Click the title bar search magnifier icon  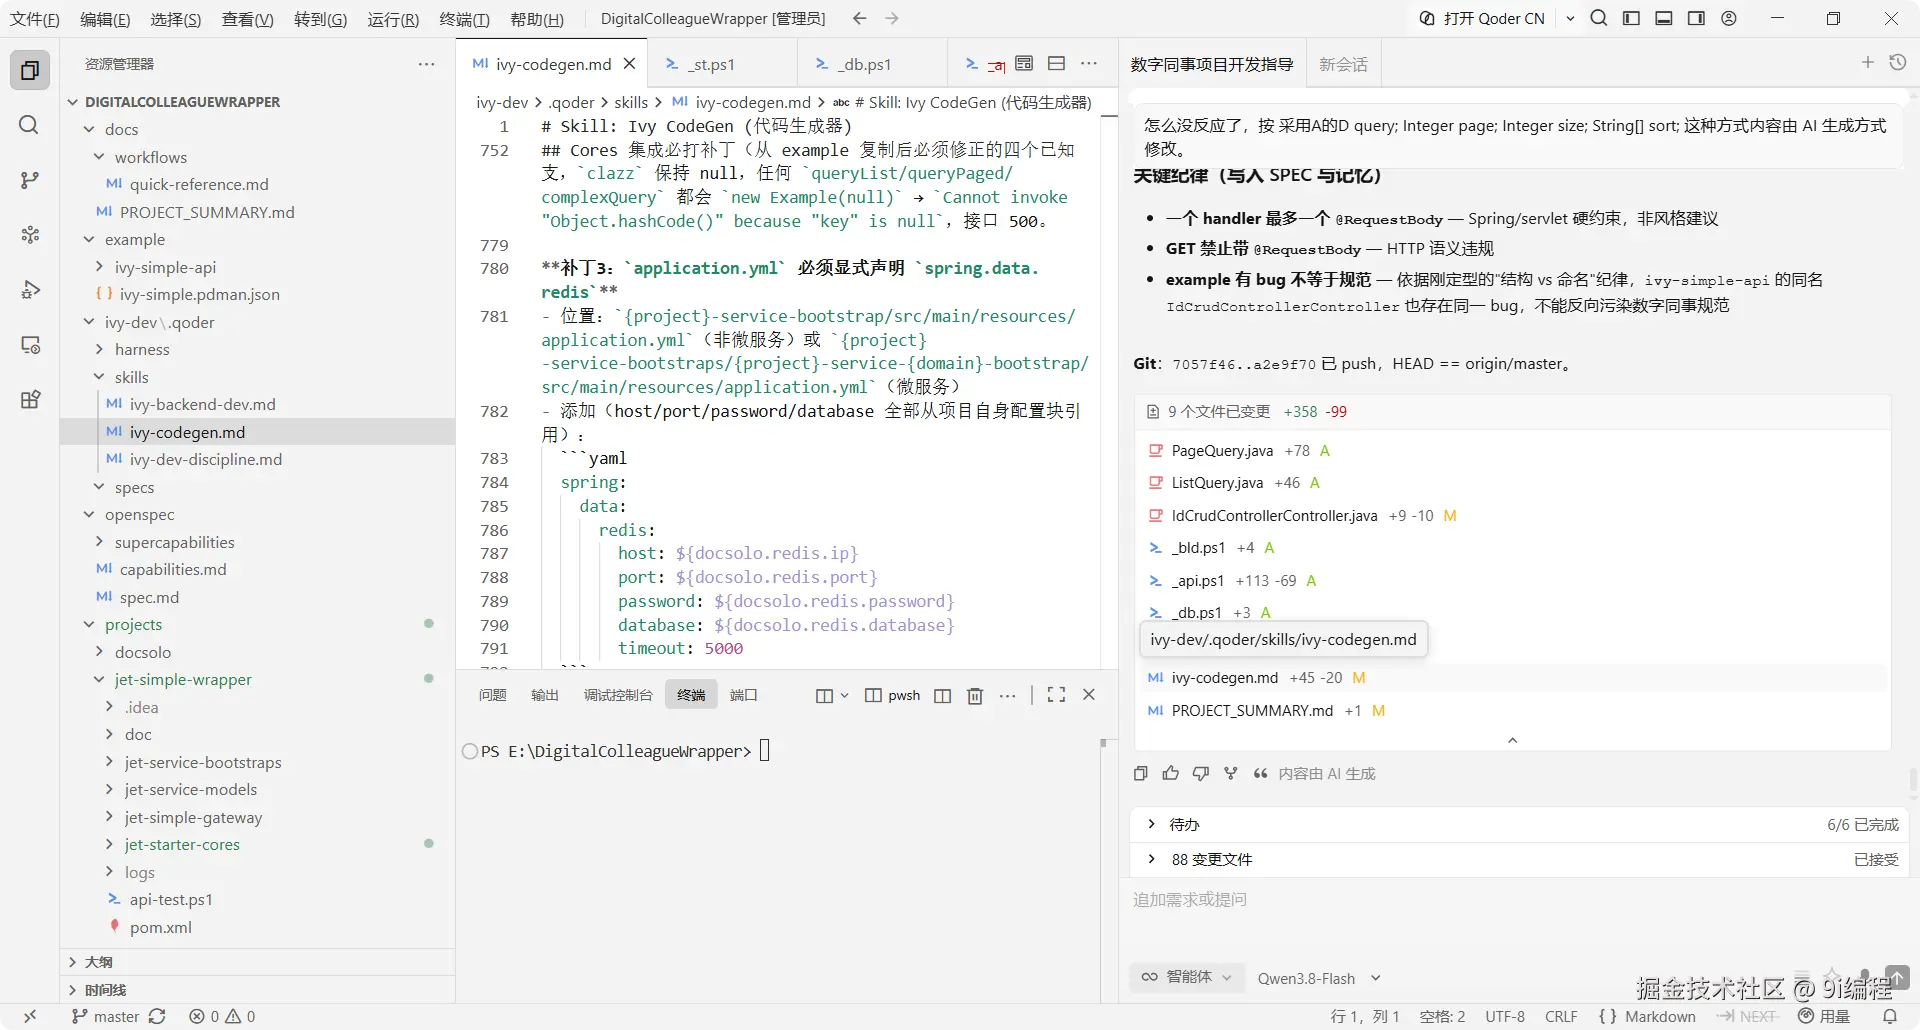pyautogui.click(x=1599, y=18)
